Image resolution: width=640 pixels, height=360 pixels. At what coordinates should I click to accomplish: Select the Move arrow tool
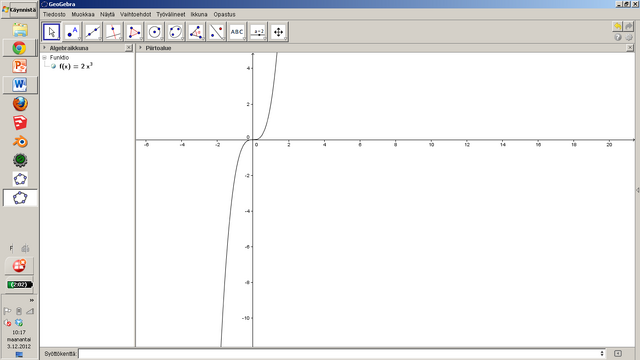coord(51,32)
